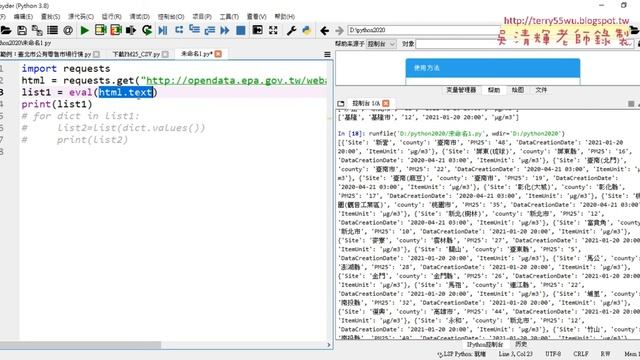Click the debug step return icon

pos(210,30)
